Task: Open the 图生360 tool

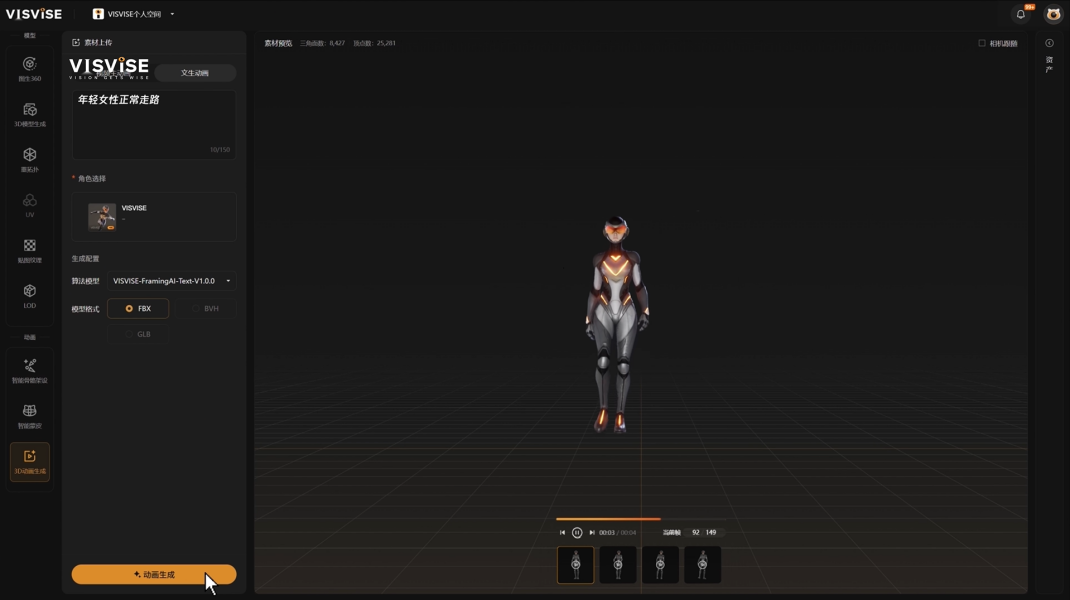Action: coord(30,68)
